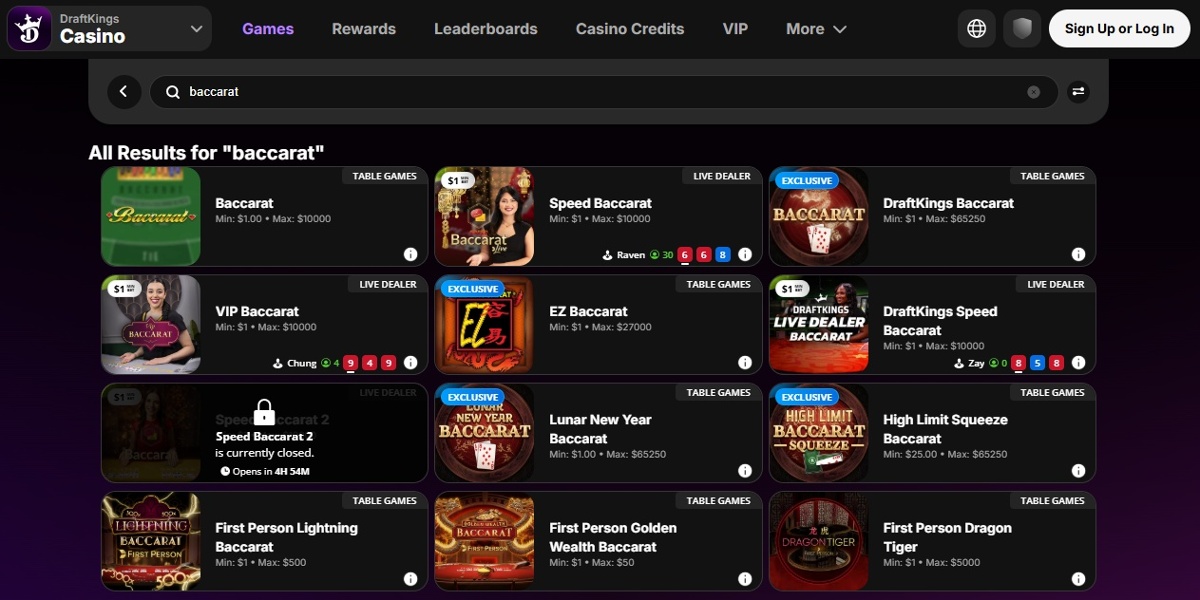Open the Games tab
Viewport: 1200px width, 600px height.
coord(268,29)
